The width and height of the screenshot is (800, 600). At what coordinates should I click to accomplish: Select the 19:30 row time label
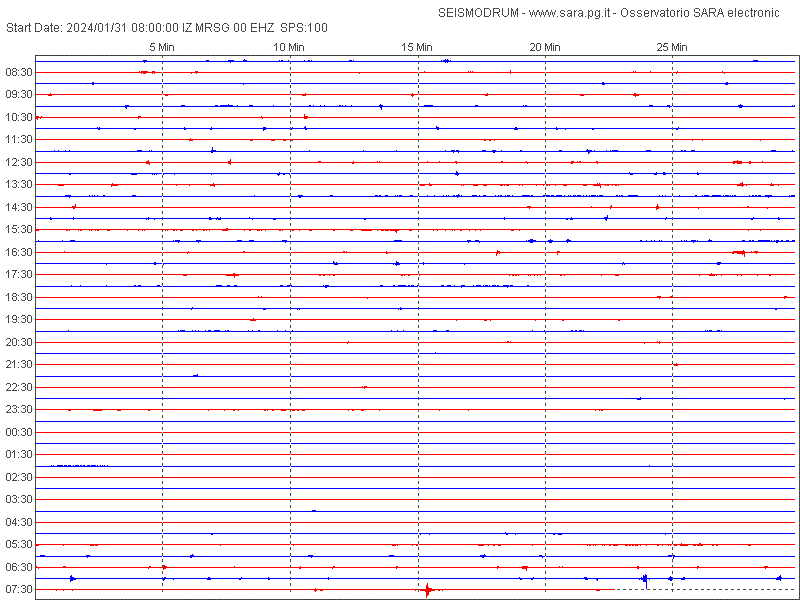pyautogui.click(x=19, y=319)
